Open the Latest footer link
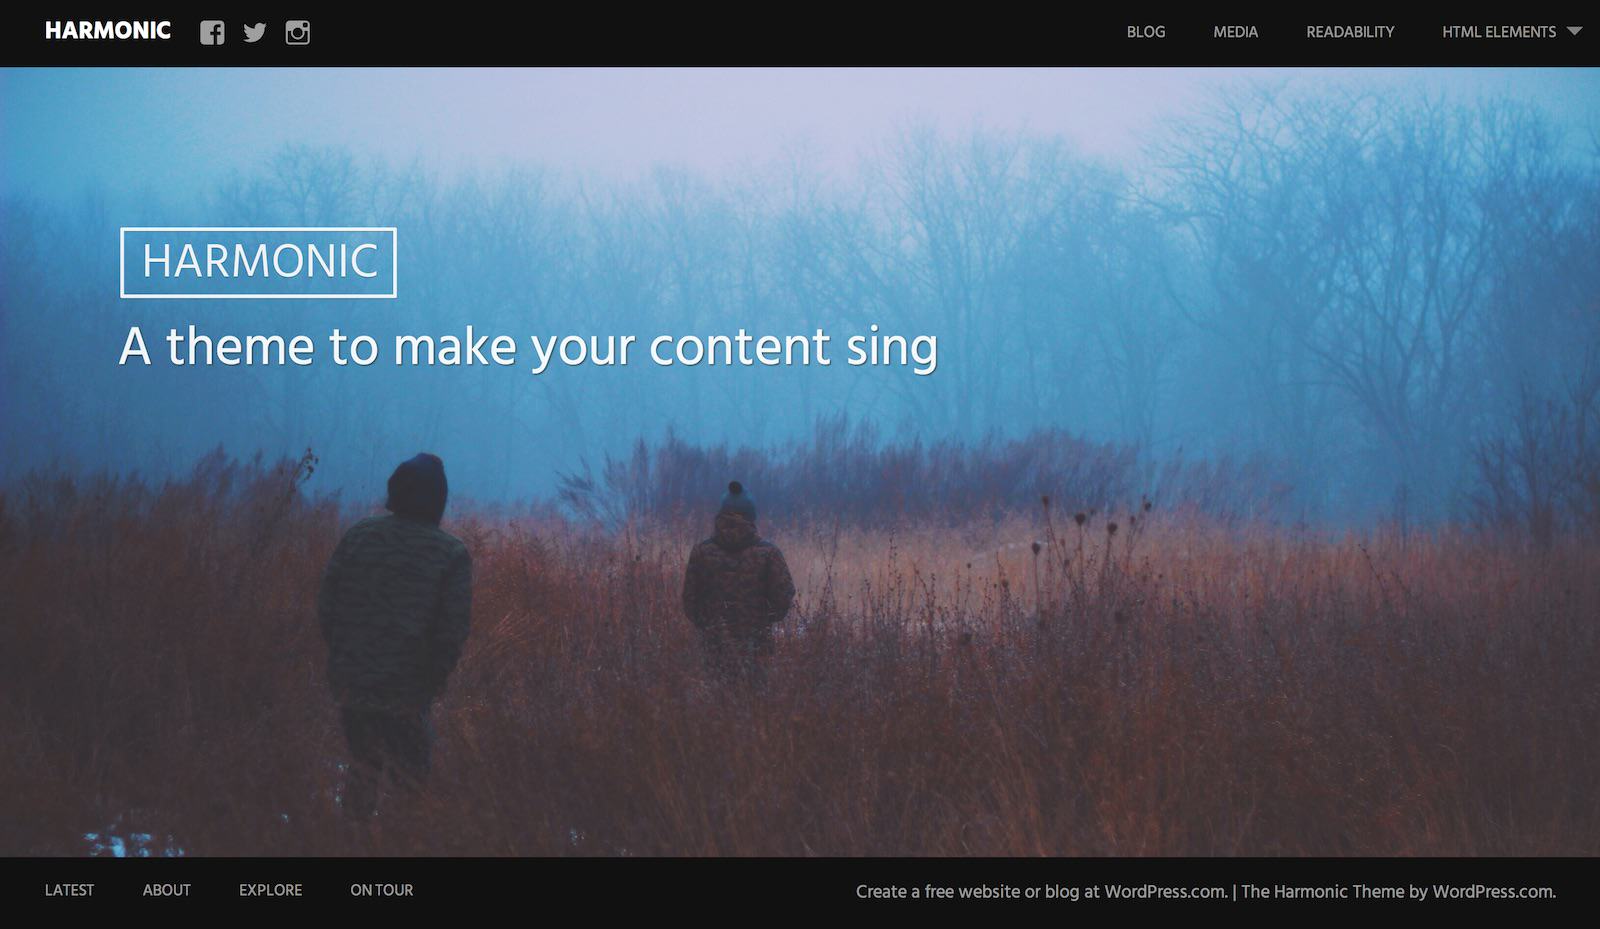This screenshot has width=1600, height=929. click(x=69, y=890)
